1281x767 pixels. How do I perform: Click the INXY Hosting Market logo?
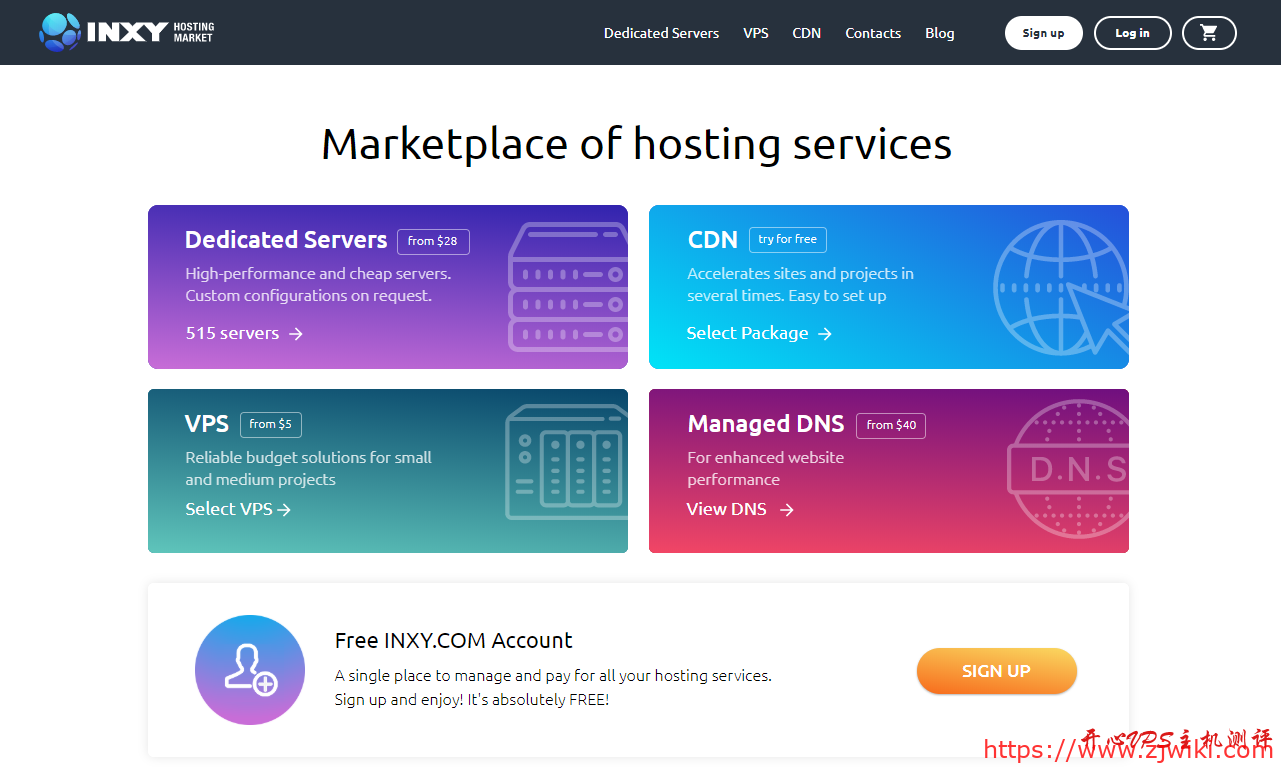[x=125, y=32]
